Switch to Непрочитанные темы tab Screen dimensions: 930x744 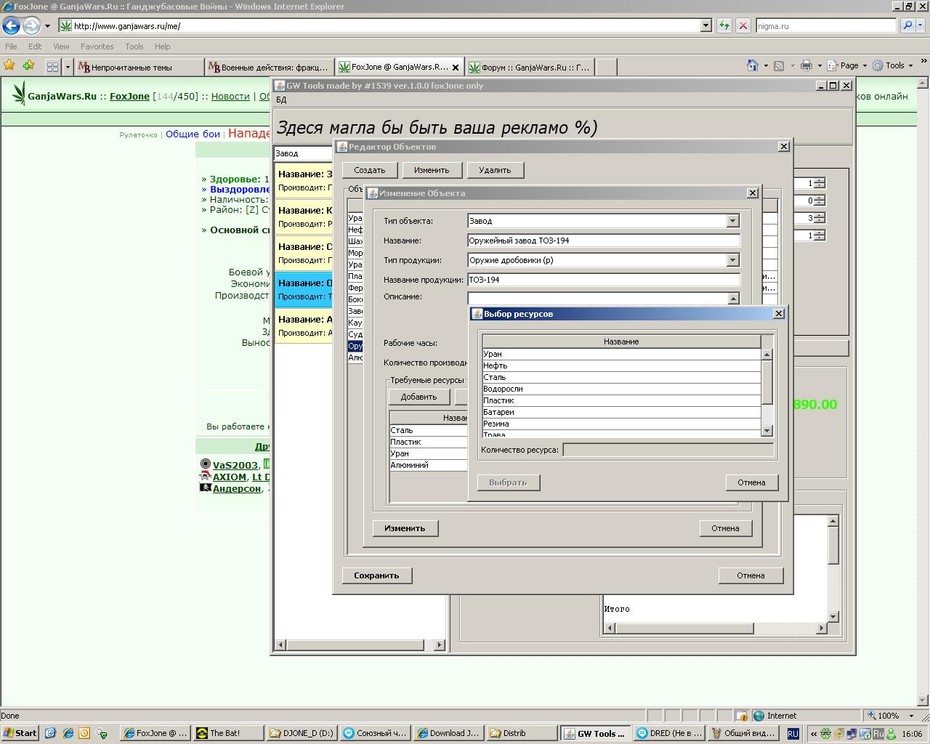point(139,67)
